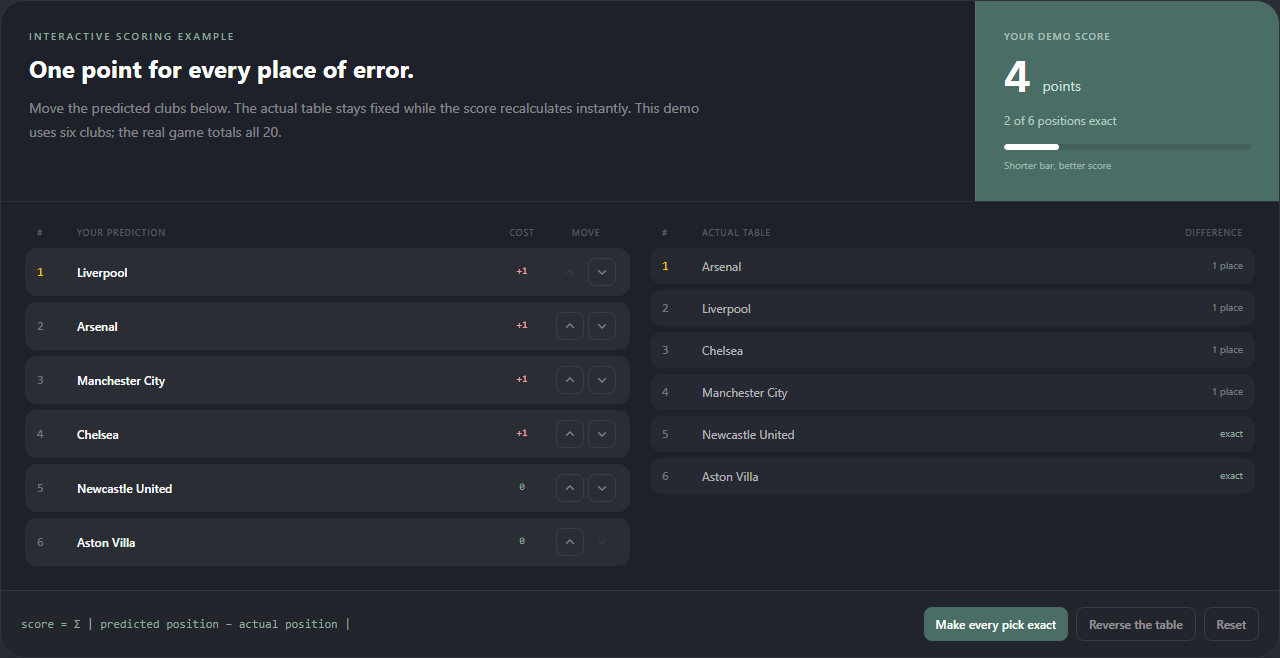Click the disabled up arrow for Liverpool
Viewport: 1280px width, 658px height.
coord(569,272)
